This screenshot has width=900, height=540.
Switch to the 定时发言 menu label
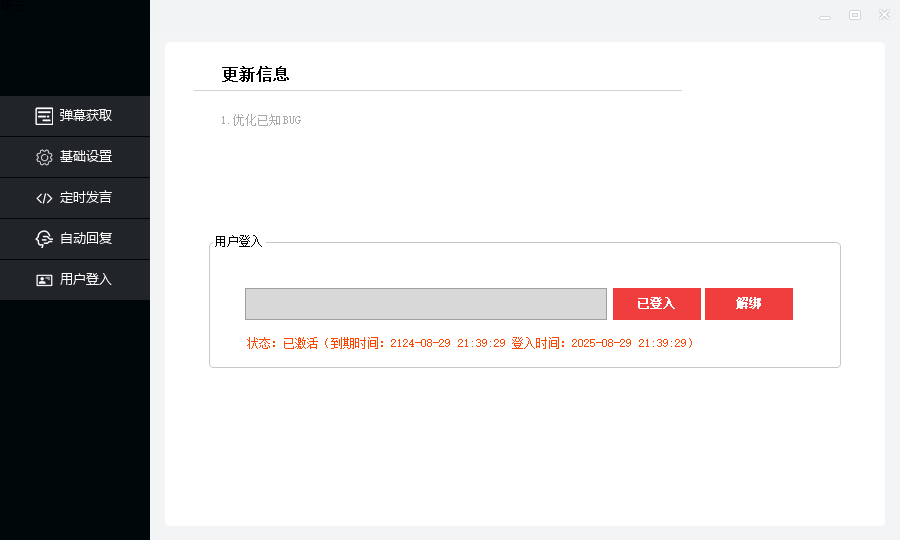point(86,198)
